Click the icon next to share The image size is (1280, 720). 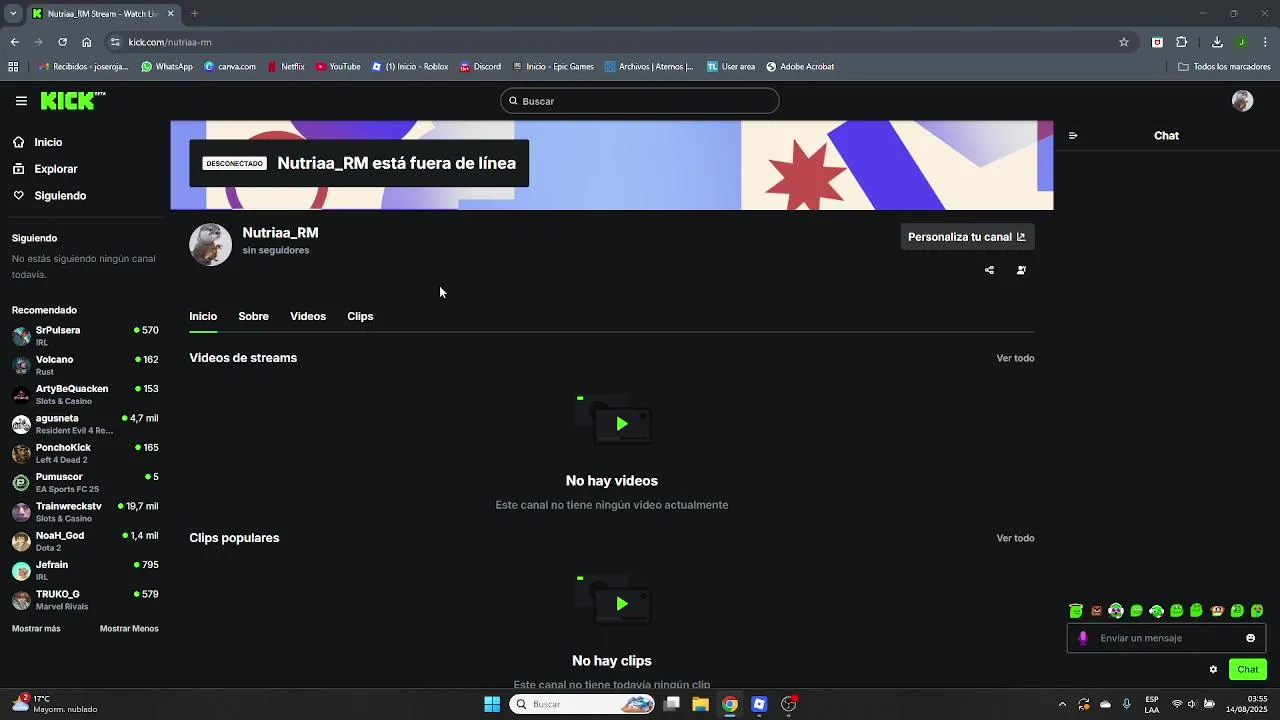1021,270
